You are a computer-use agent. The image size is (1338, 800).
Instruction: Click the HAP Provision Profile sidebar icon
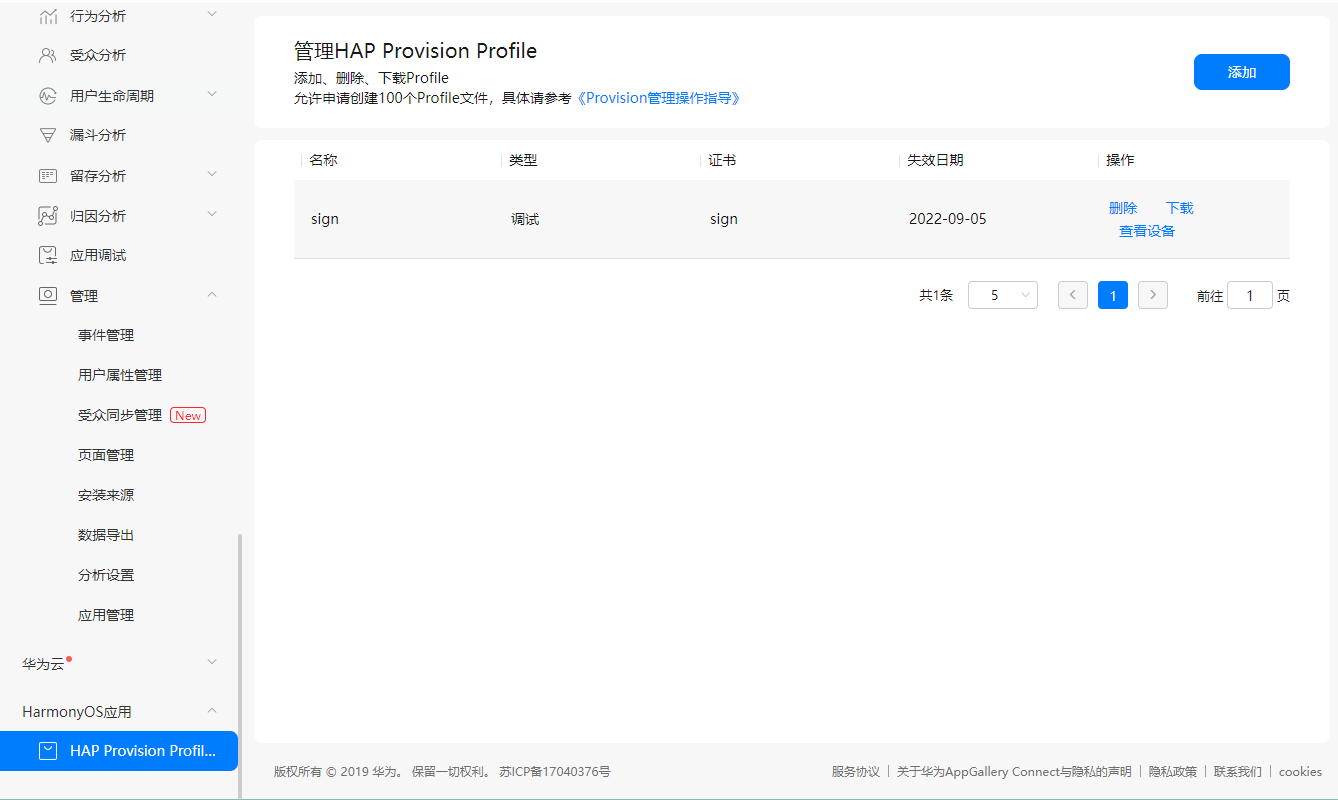[x=48, y=751]
